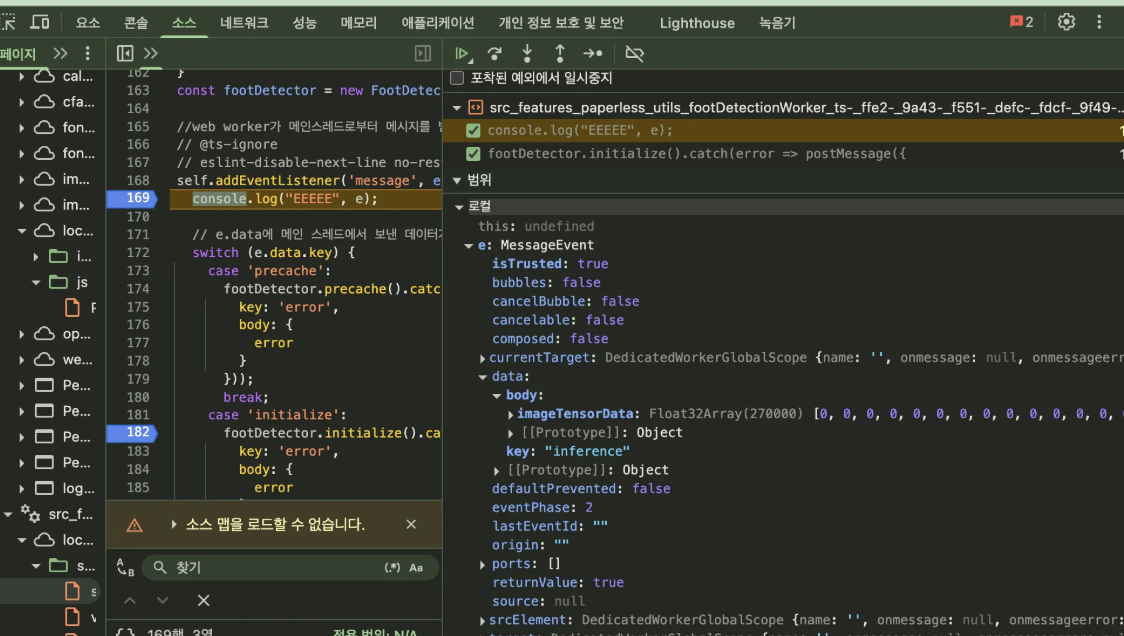Collapse the Local (로컬) scope
The width and height of the screenshot is (1124, 636).
click(459, 207)
